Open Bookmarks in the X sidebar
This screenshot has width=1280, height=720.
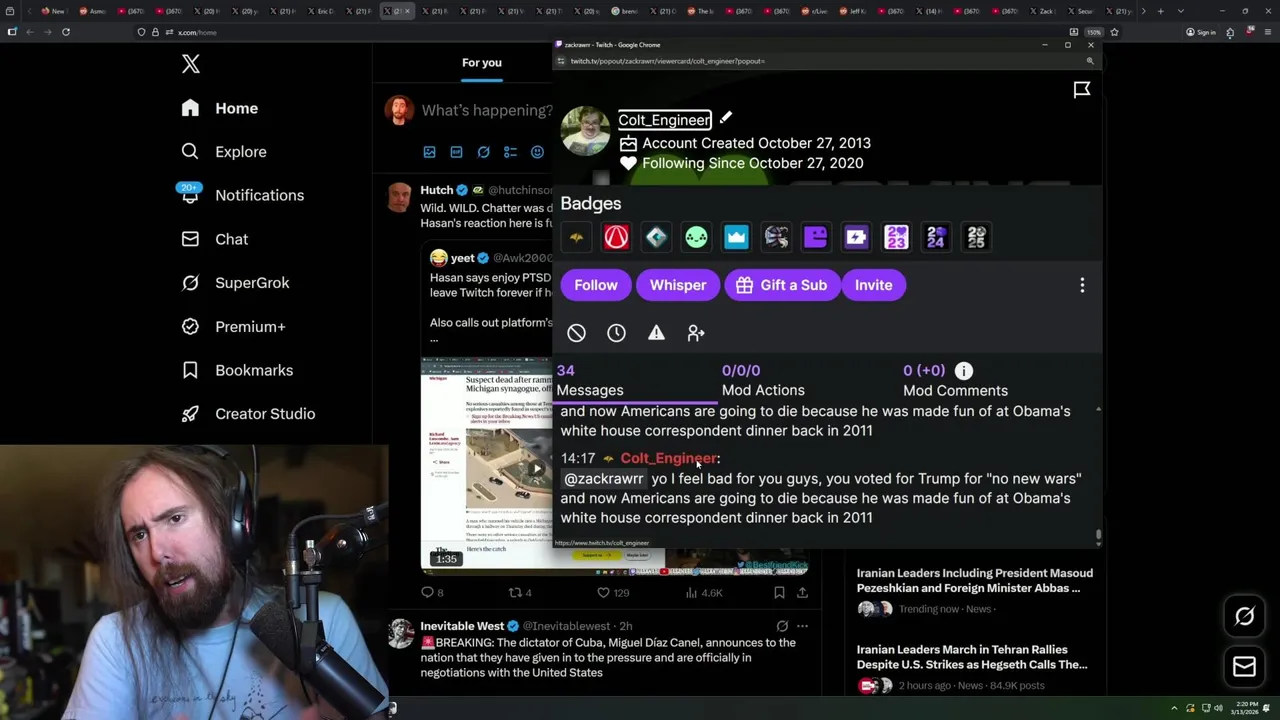coord(237,370)
